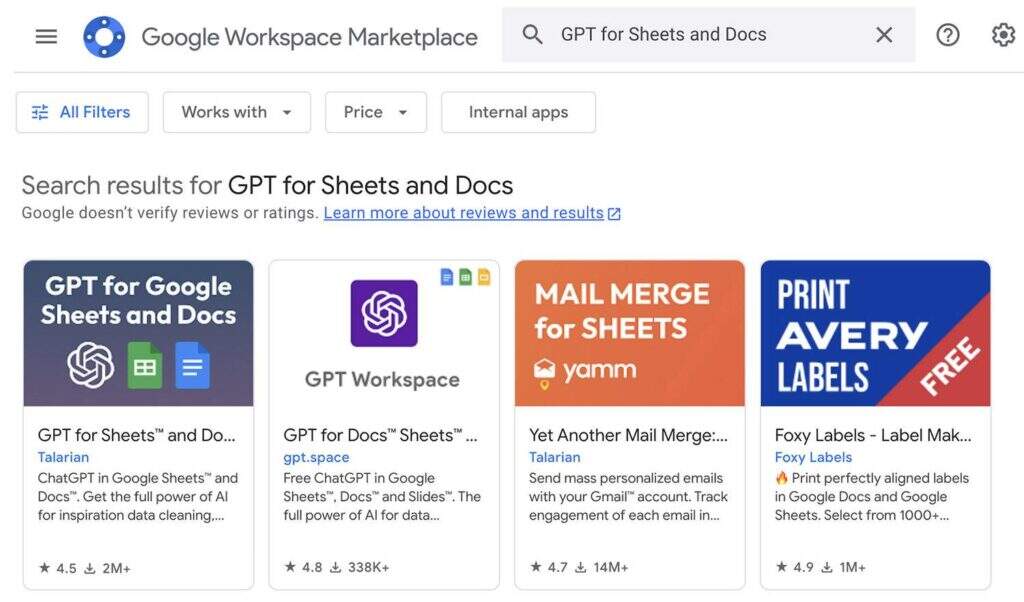Open the All Filters panel

(82, 112)
